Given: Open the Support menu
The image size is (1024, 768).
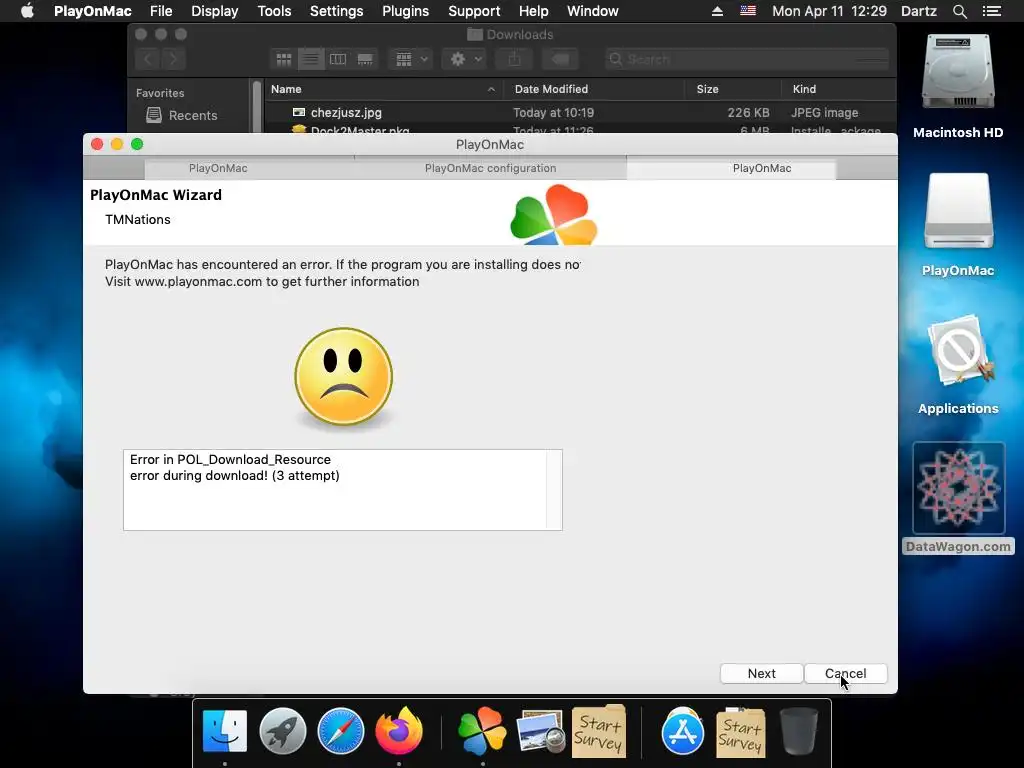Looking at the screenshot, I should point(474,11).
